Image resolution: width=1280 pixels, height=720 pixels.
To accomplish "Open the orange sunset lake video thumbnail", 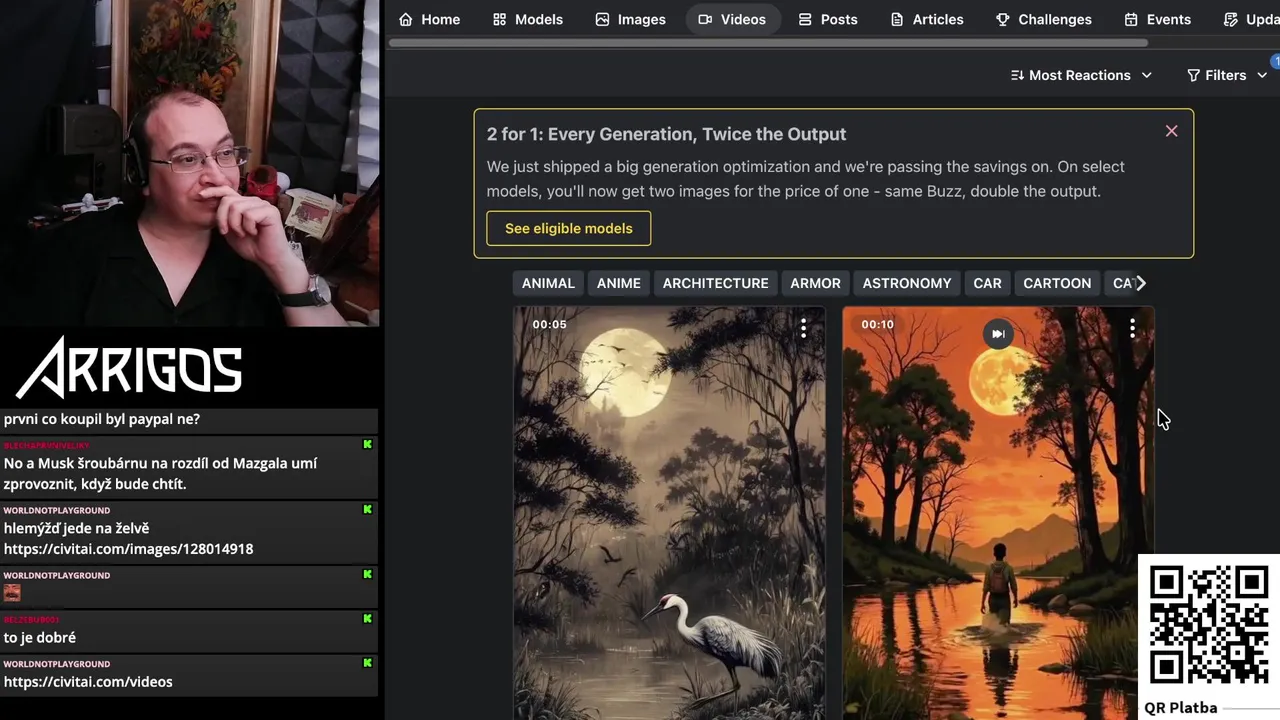I will point(998,513).
